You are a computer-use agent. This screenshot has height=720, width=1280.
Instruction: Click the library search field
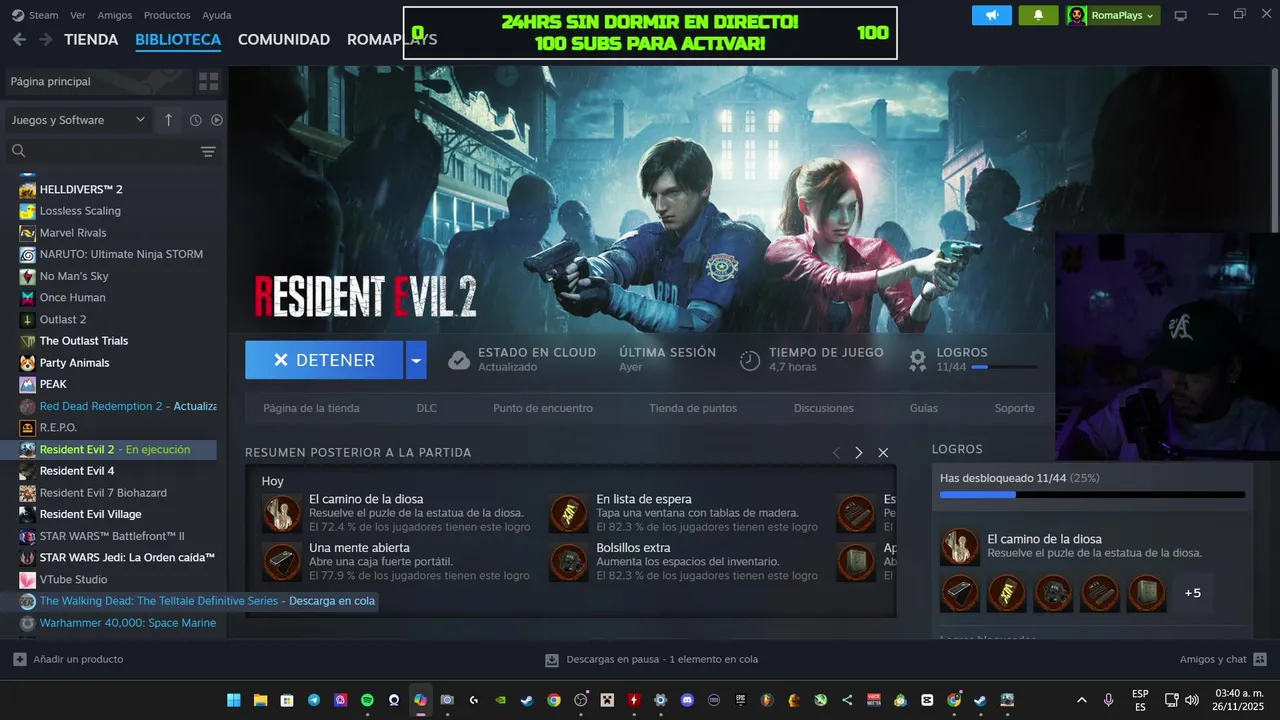100,152
